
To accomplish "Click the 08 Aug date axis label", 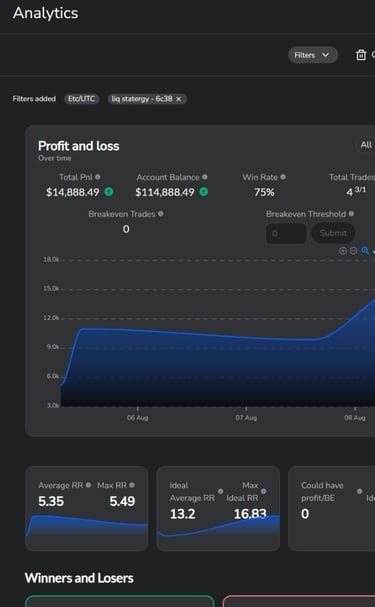I will (355, 418).
